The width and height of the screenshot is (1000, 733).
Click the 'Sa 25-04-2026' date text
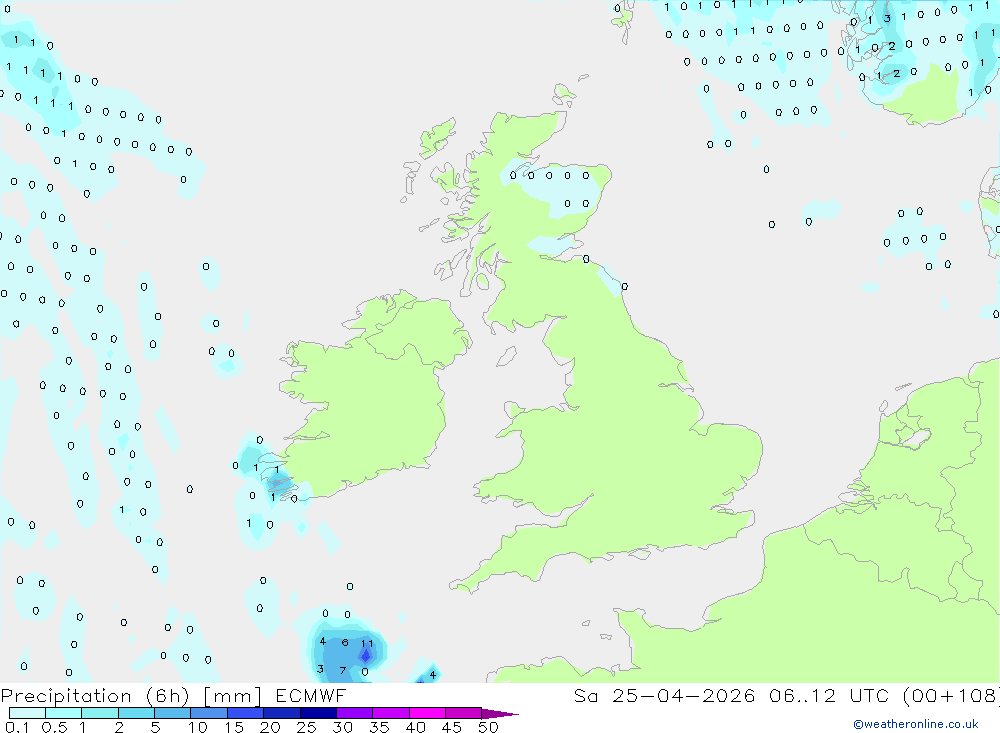point(664,695)
